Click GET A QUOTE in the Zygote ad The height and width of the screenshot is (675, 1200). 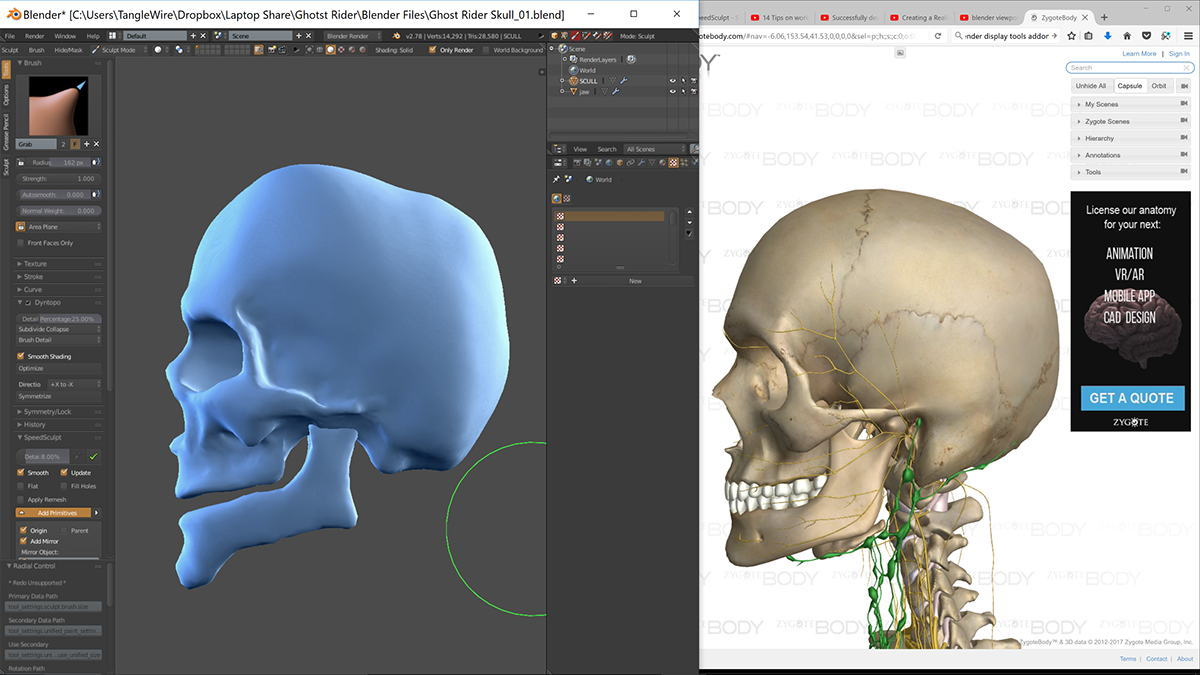pos(1131,398)
